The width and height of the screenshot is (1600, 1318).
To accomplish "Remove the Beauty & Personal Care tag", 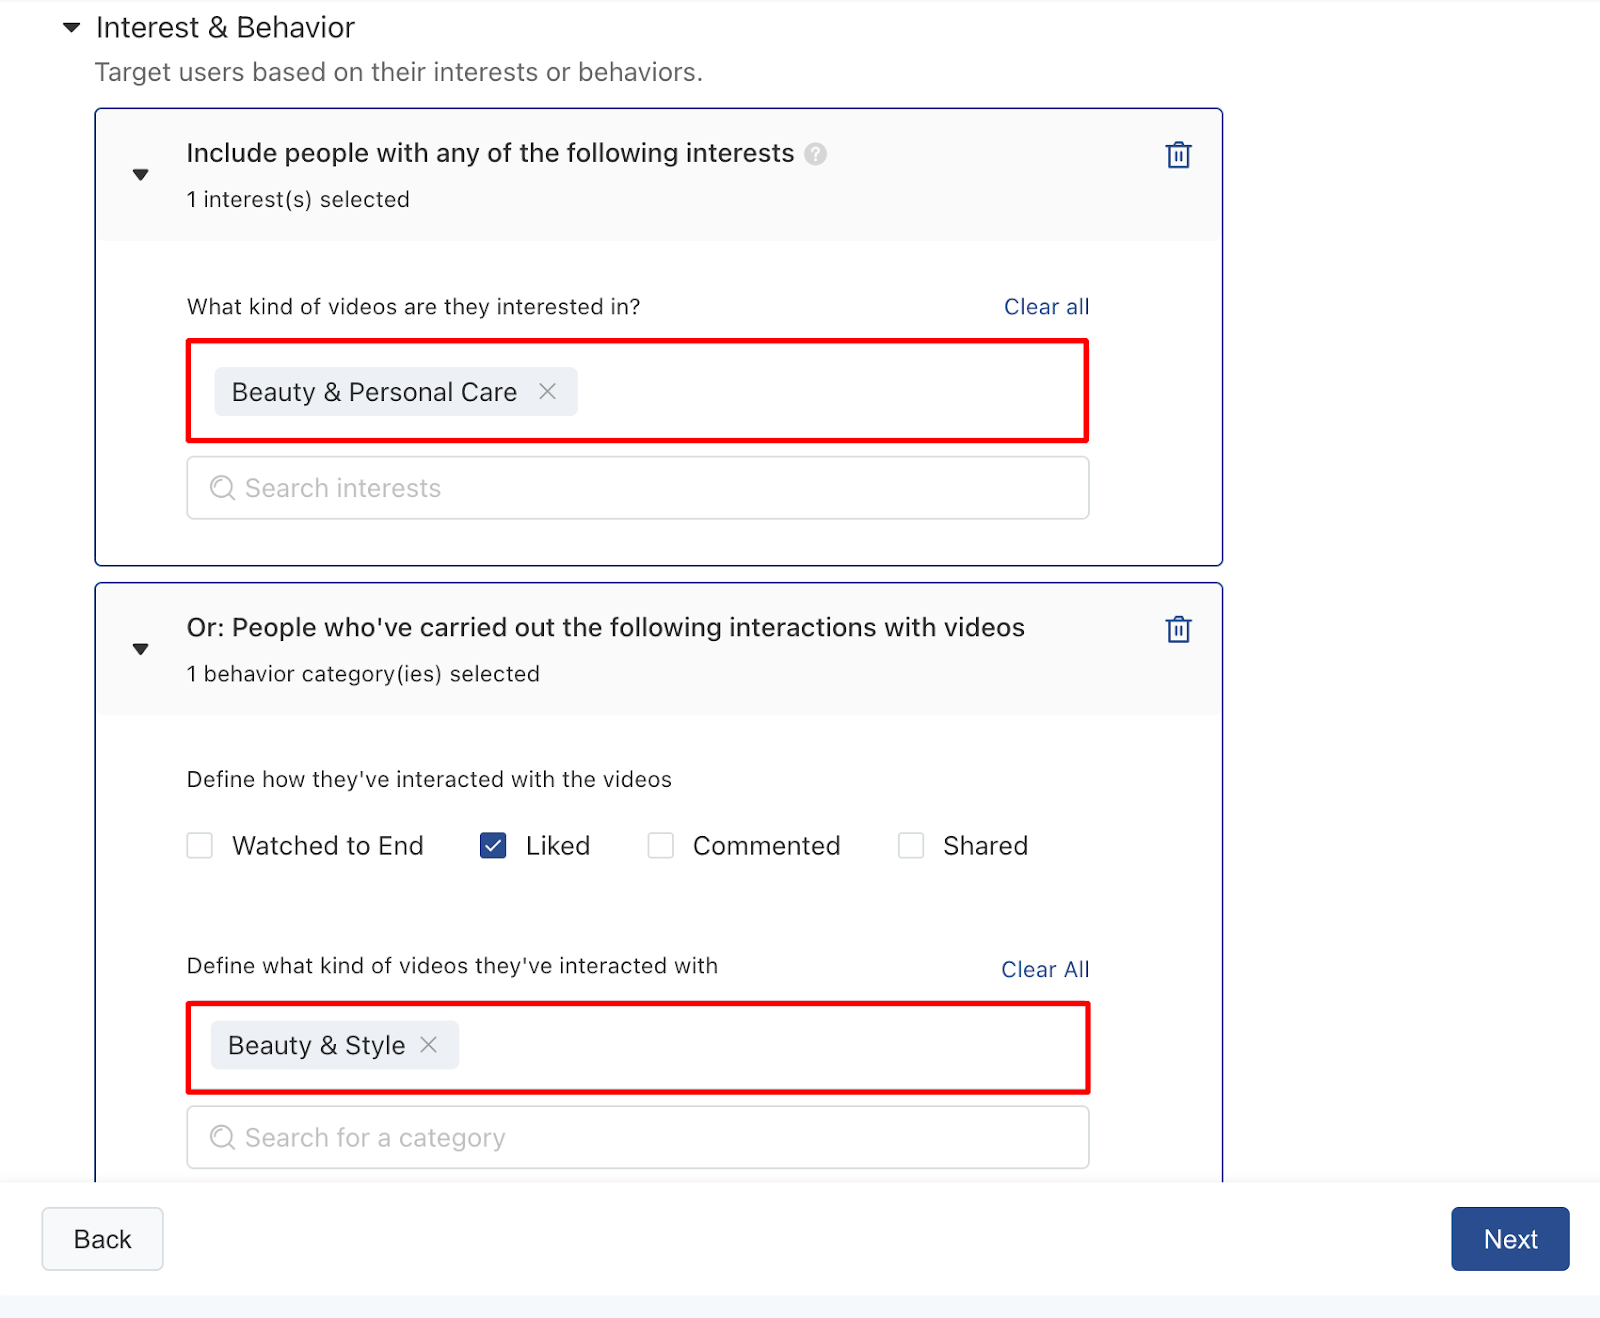I will (547, 391).
